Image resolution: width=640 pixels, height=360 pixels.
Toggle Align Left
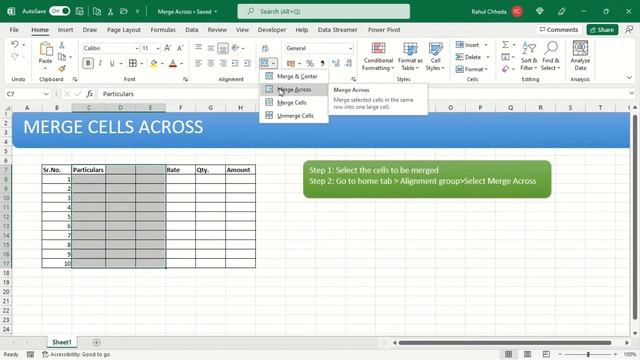click(198, 63)
